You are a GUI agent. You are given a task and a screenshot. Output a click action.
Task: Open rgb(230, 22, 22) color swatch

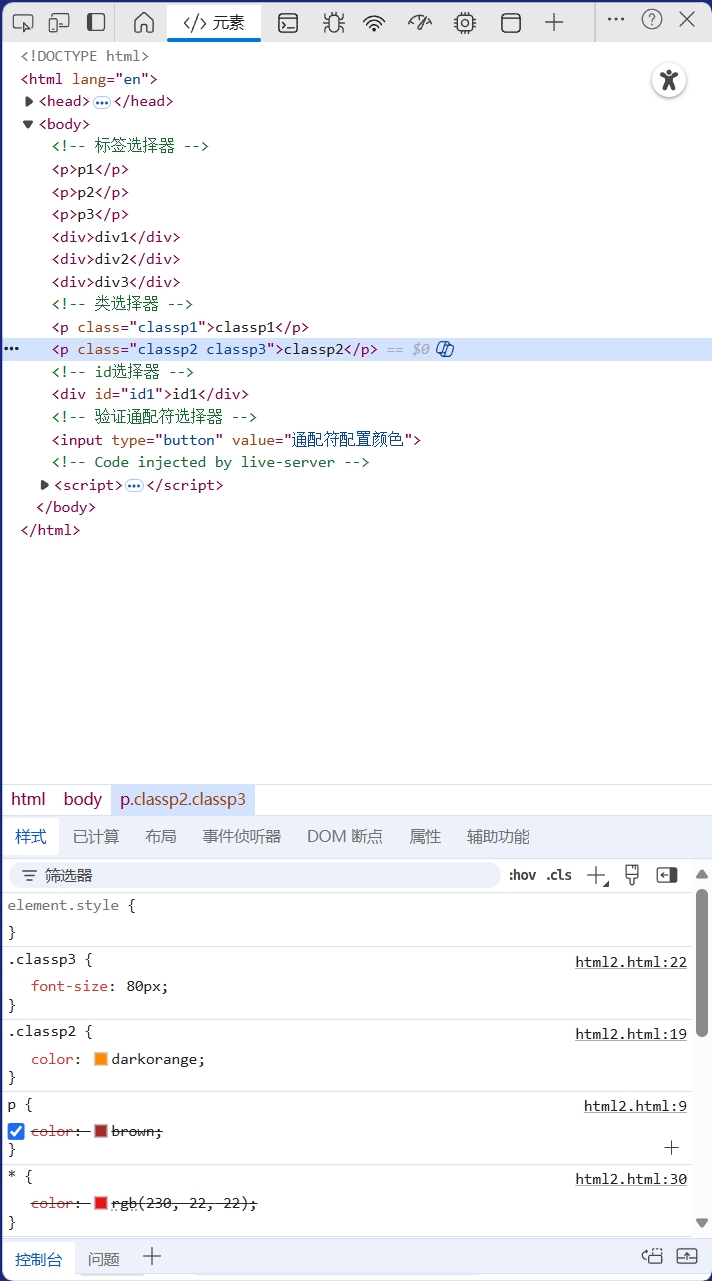point(101,1203)
